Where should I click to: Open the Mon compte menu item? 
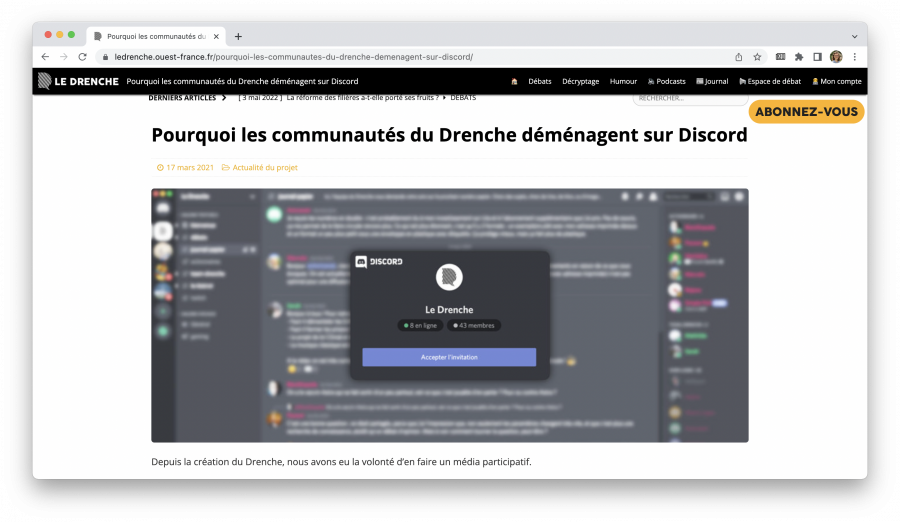[837, 82]
